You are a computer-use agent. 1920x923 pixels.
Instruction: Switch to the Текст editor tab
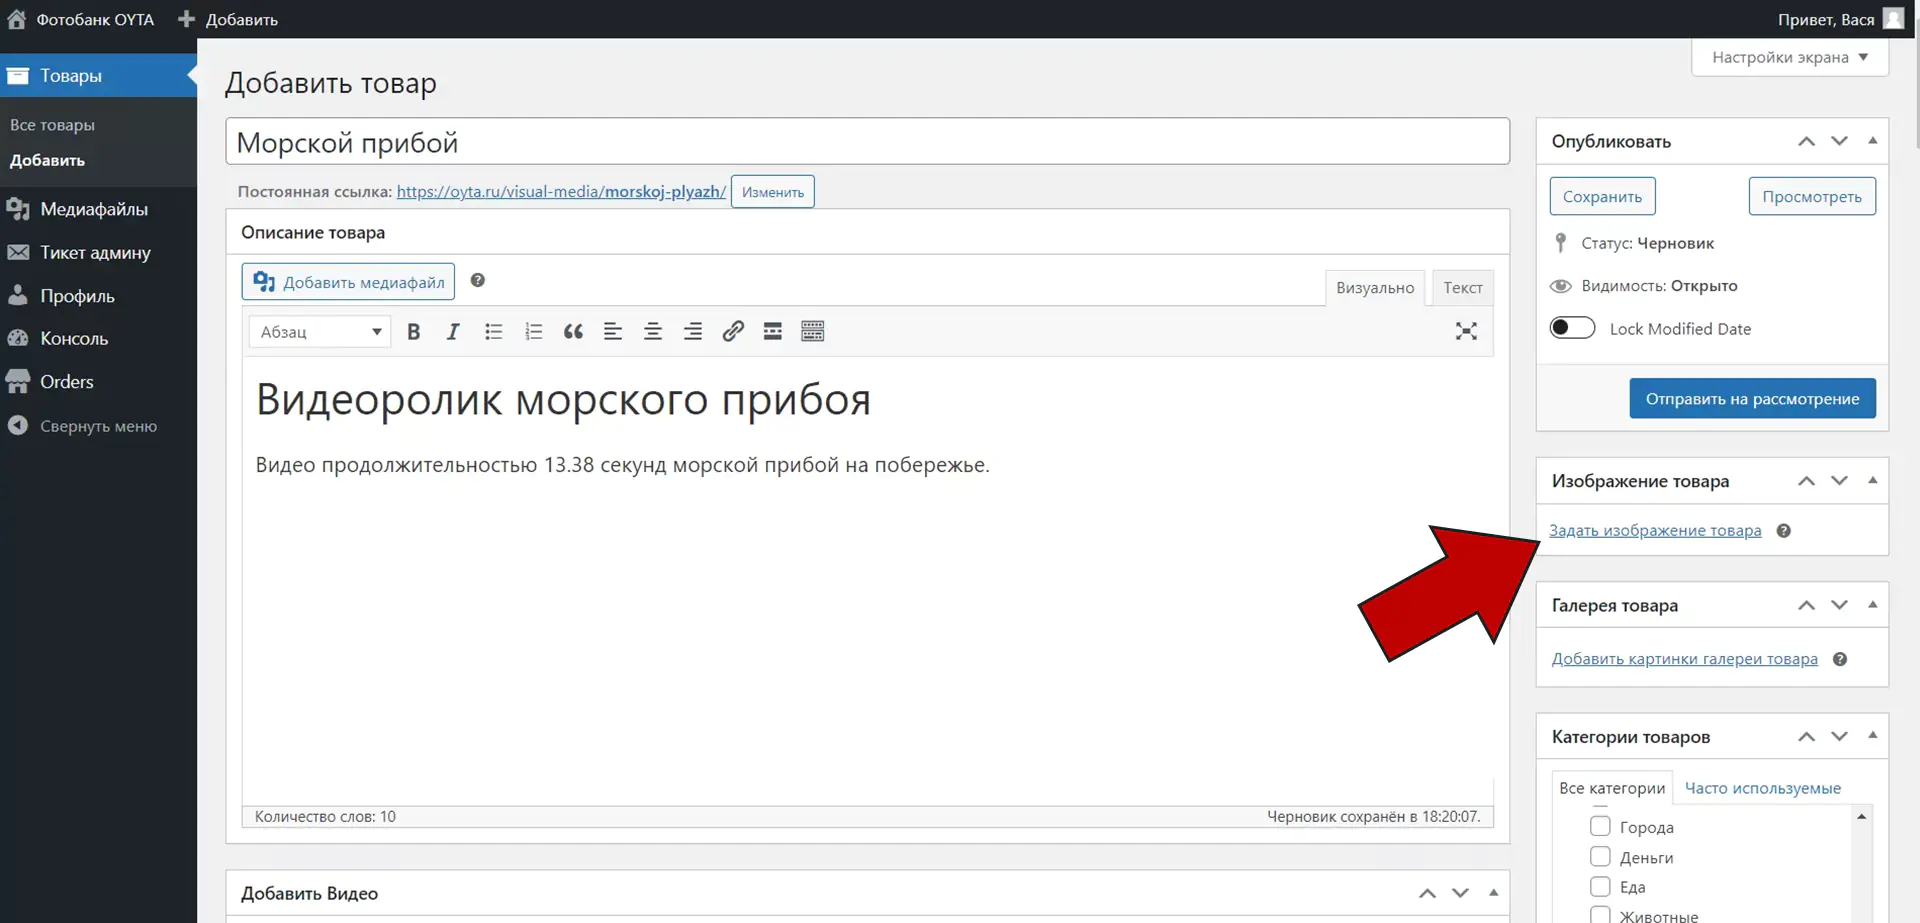click(1463, 288)
